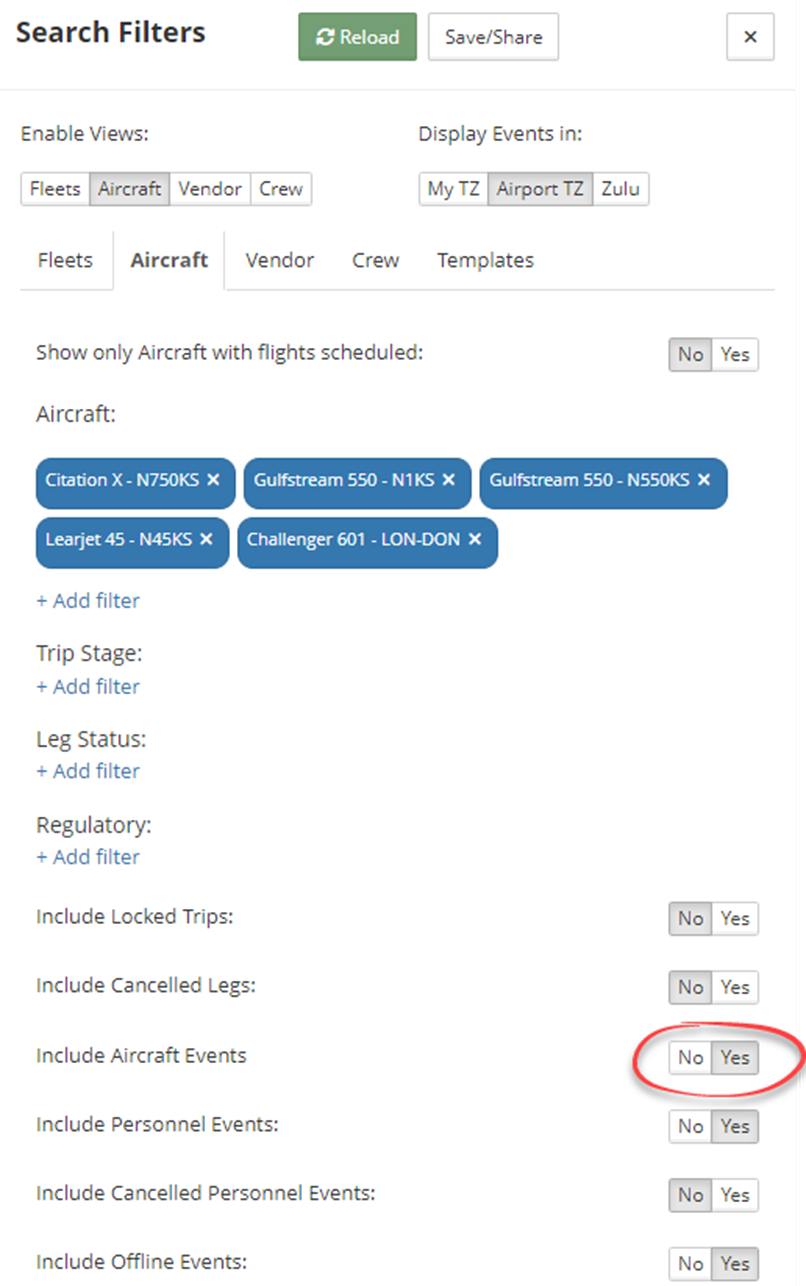The height and width of the screenshot is (1286, 806).
Task: Switch to the Vendor tab
Action: 280,260
